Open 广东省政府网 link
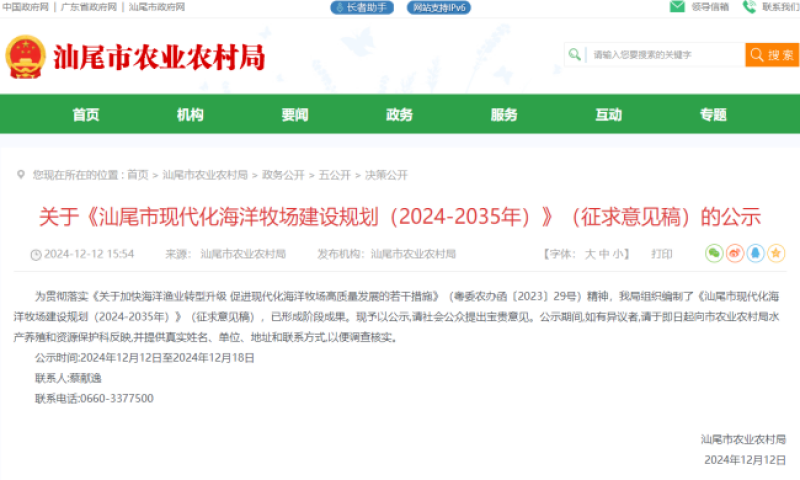This screenshot has width=800, height=480. point(89,7)
